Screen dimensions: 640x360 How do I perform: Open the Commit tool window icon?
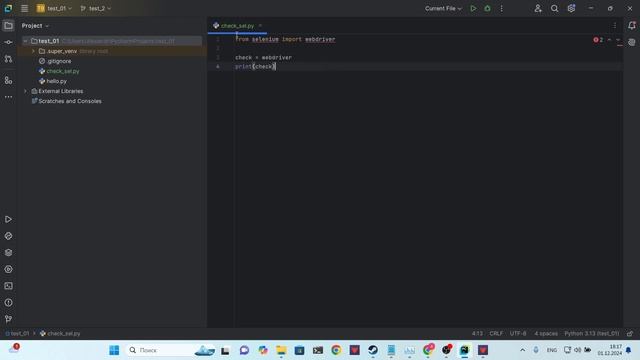pyautogui.click(x=8, y=42)
